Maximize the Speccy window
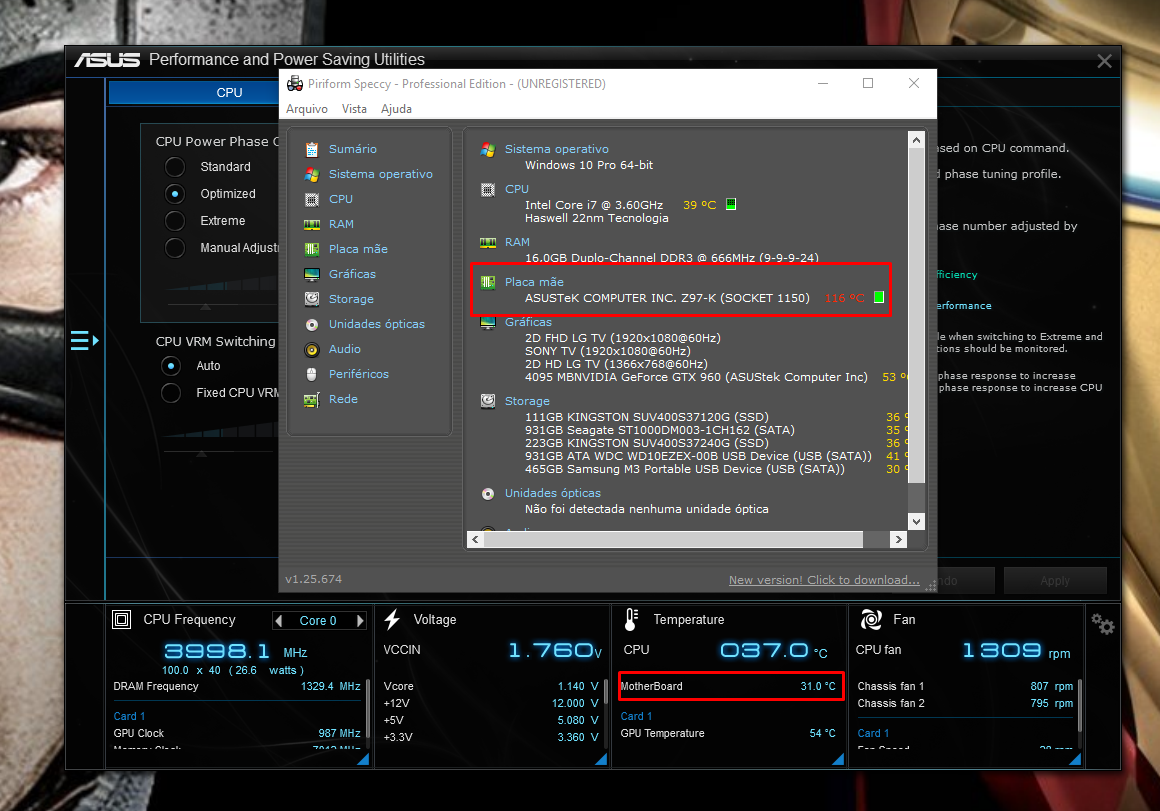The height and width of the screenshot is (811, 1160). (x=868, y=84)
